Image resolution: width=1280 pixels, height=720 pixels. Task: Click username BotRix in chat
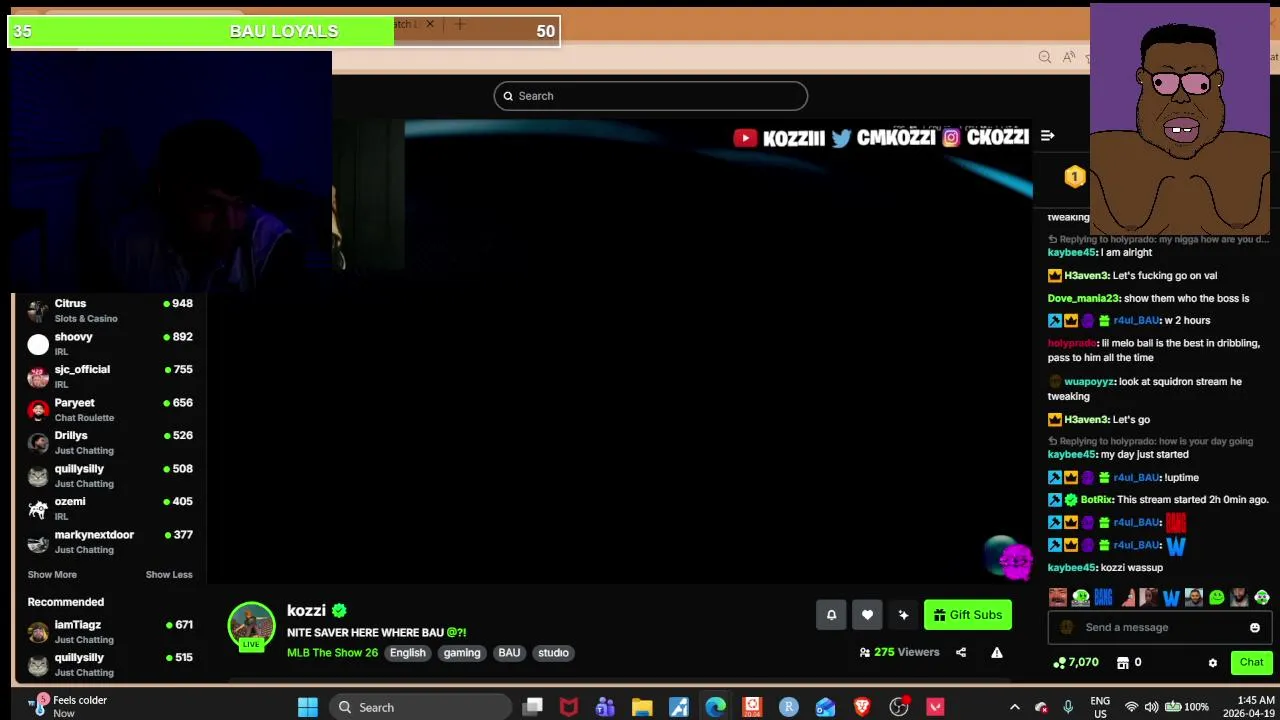tap(1097, 499)
